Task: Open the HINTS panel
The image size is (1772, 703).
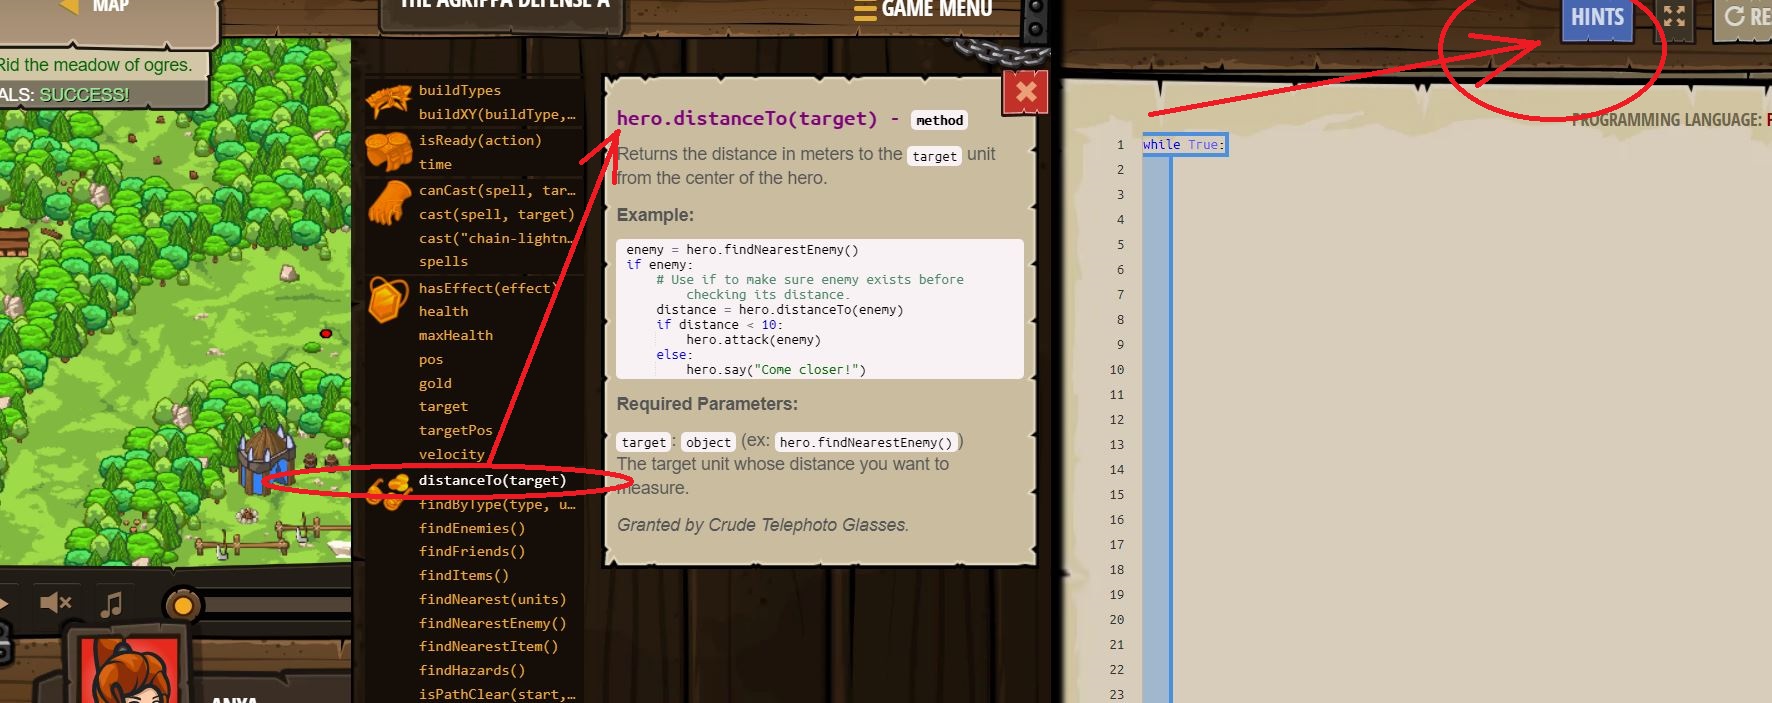Action: pyautogui.click(x=1597, y=18)
